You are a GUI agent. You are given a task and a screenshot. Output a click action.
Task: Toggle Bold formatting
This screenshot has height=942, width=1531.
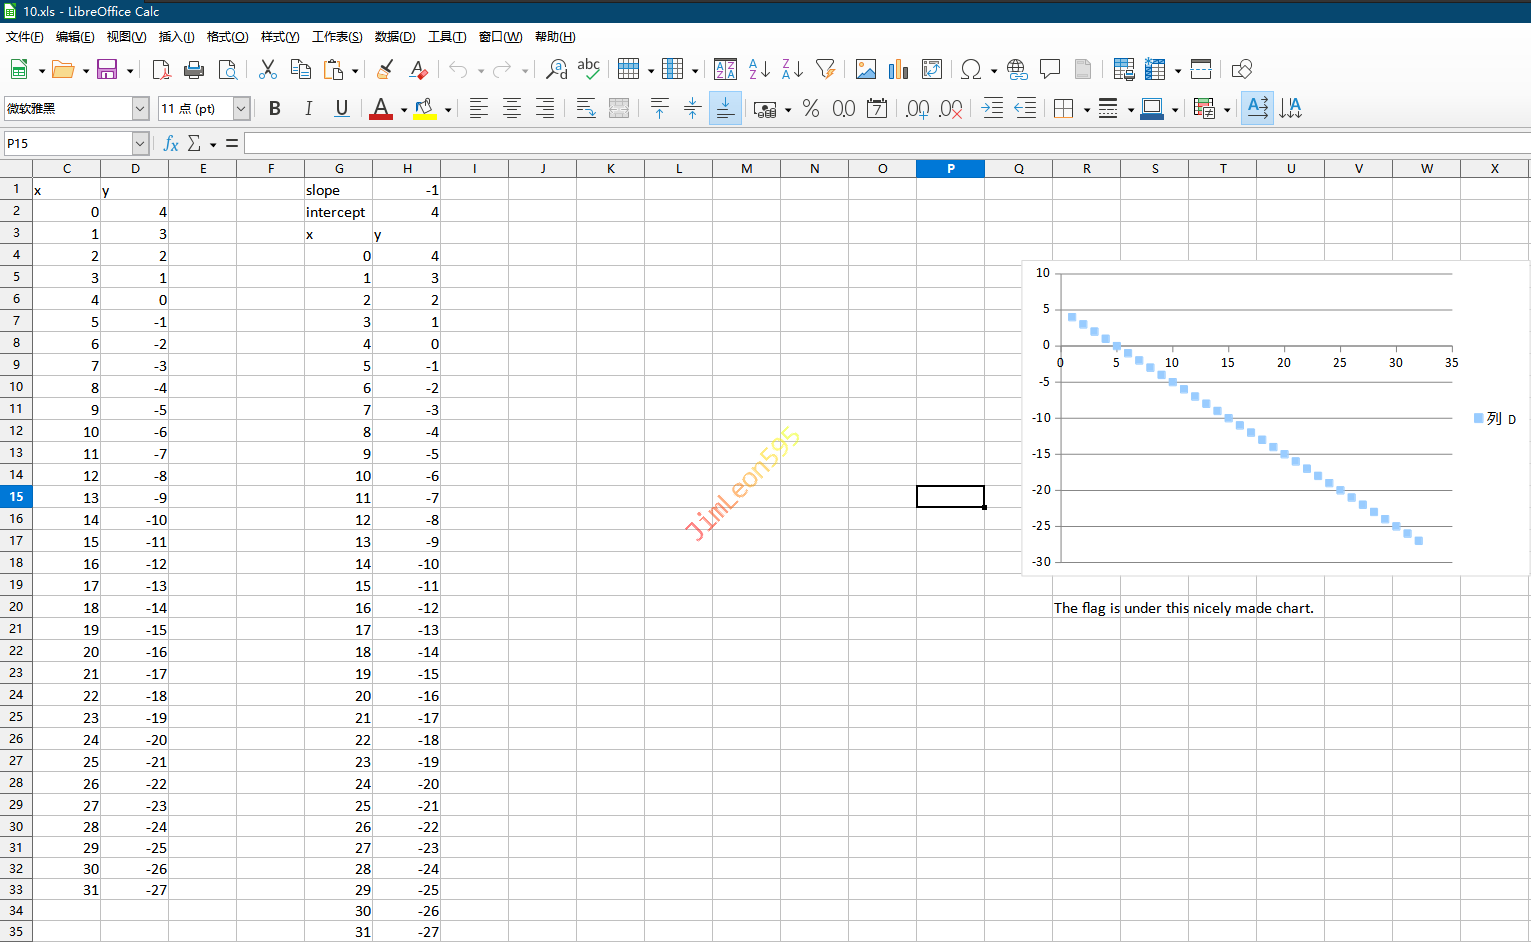click(x=275, y=108)
